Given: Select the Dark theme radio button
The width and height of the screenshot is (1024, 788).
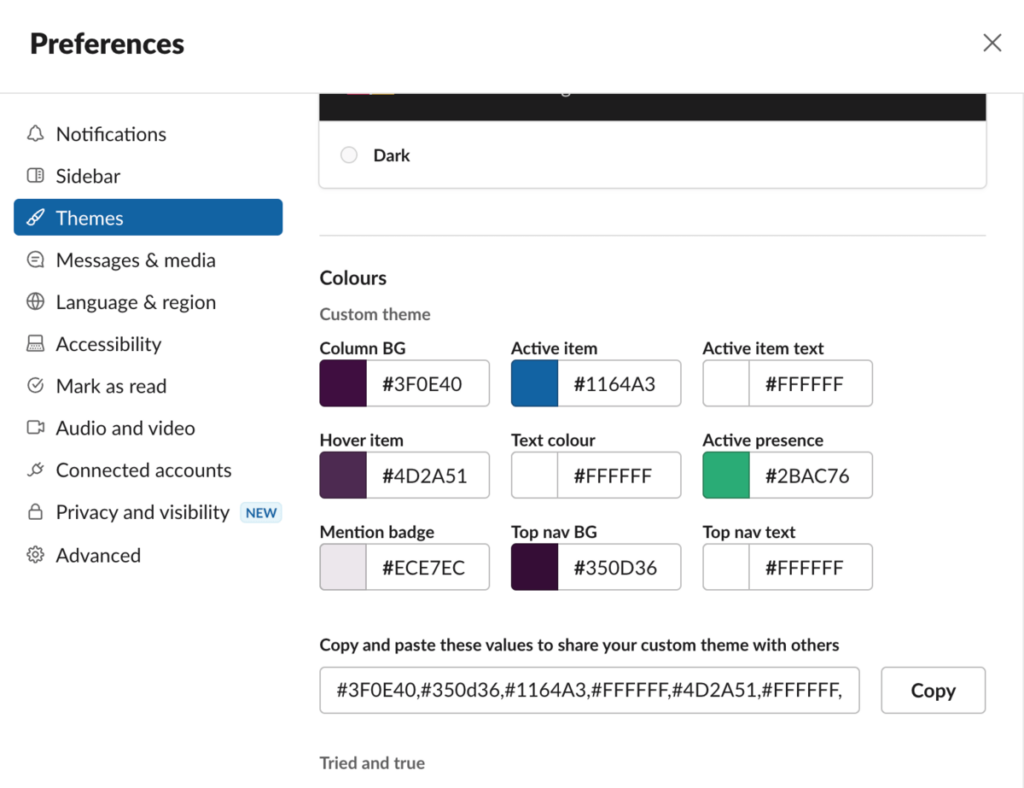Looking at the screenshot, I should pyautogui.click(x=349, y=155).
